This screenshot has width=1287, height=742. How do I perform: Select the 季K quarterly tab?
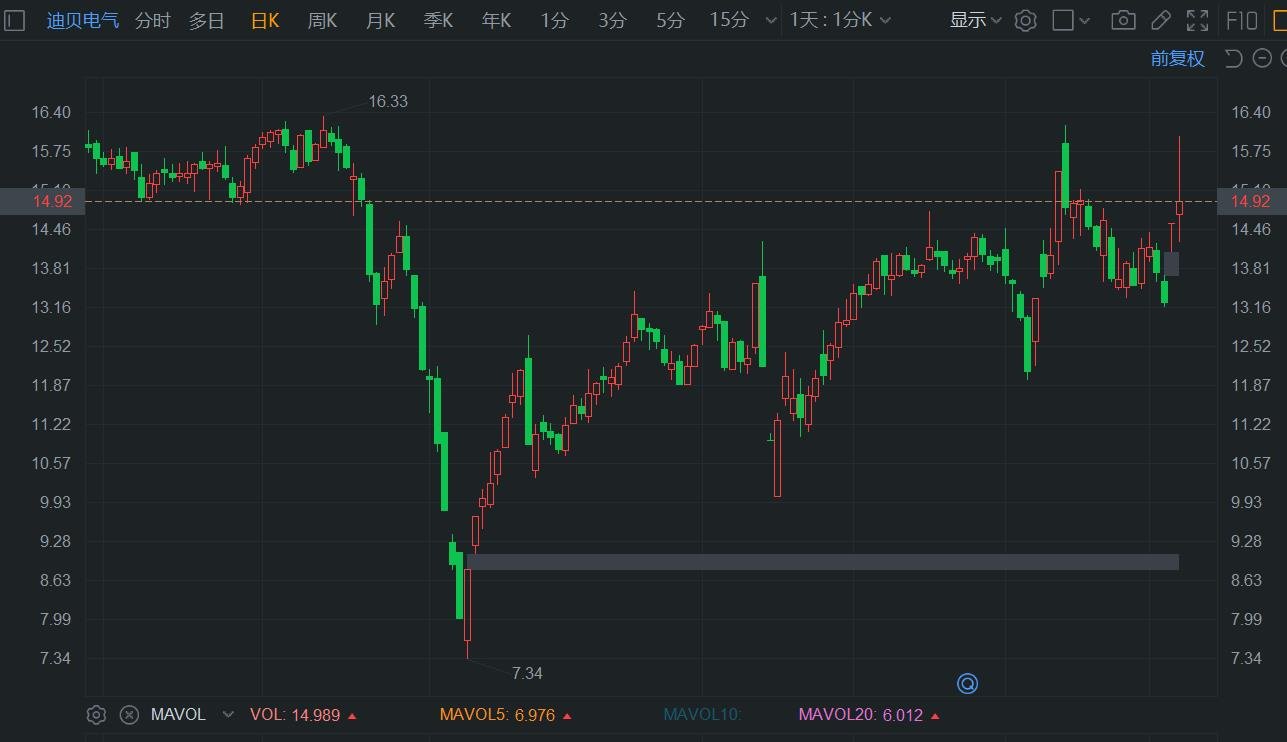(x=438, y=20)
